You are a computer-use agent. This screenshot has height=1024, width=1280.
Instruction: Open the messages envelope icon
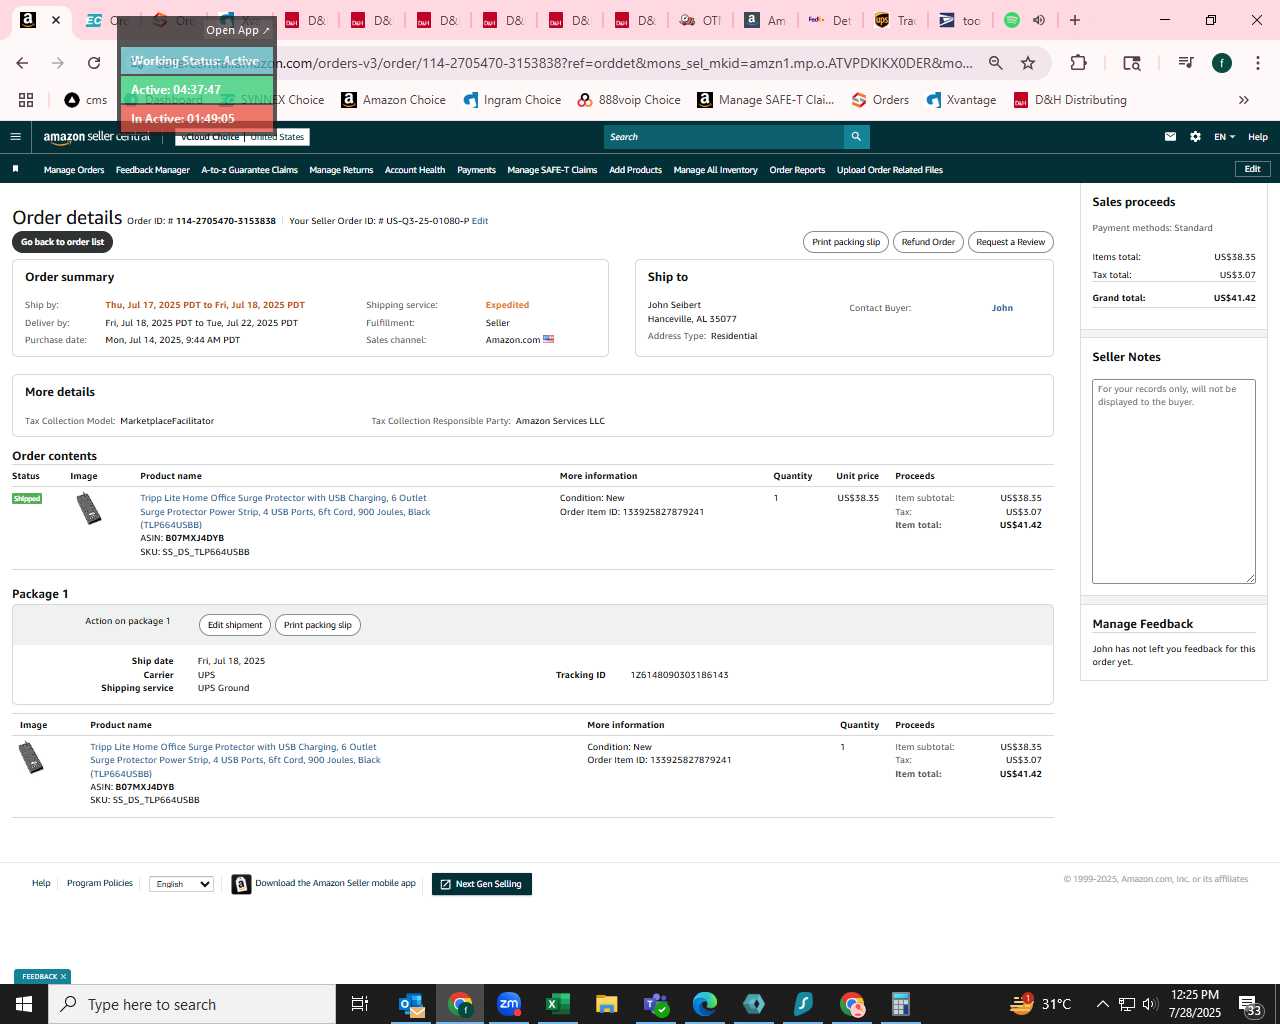point(1170,137)
